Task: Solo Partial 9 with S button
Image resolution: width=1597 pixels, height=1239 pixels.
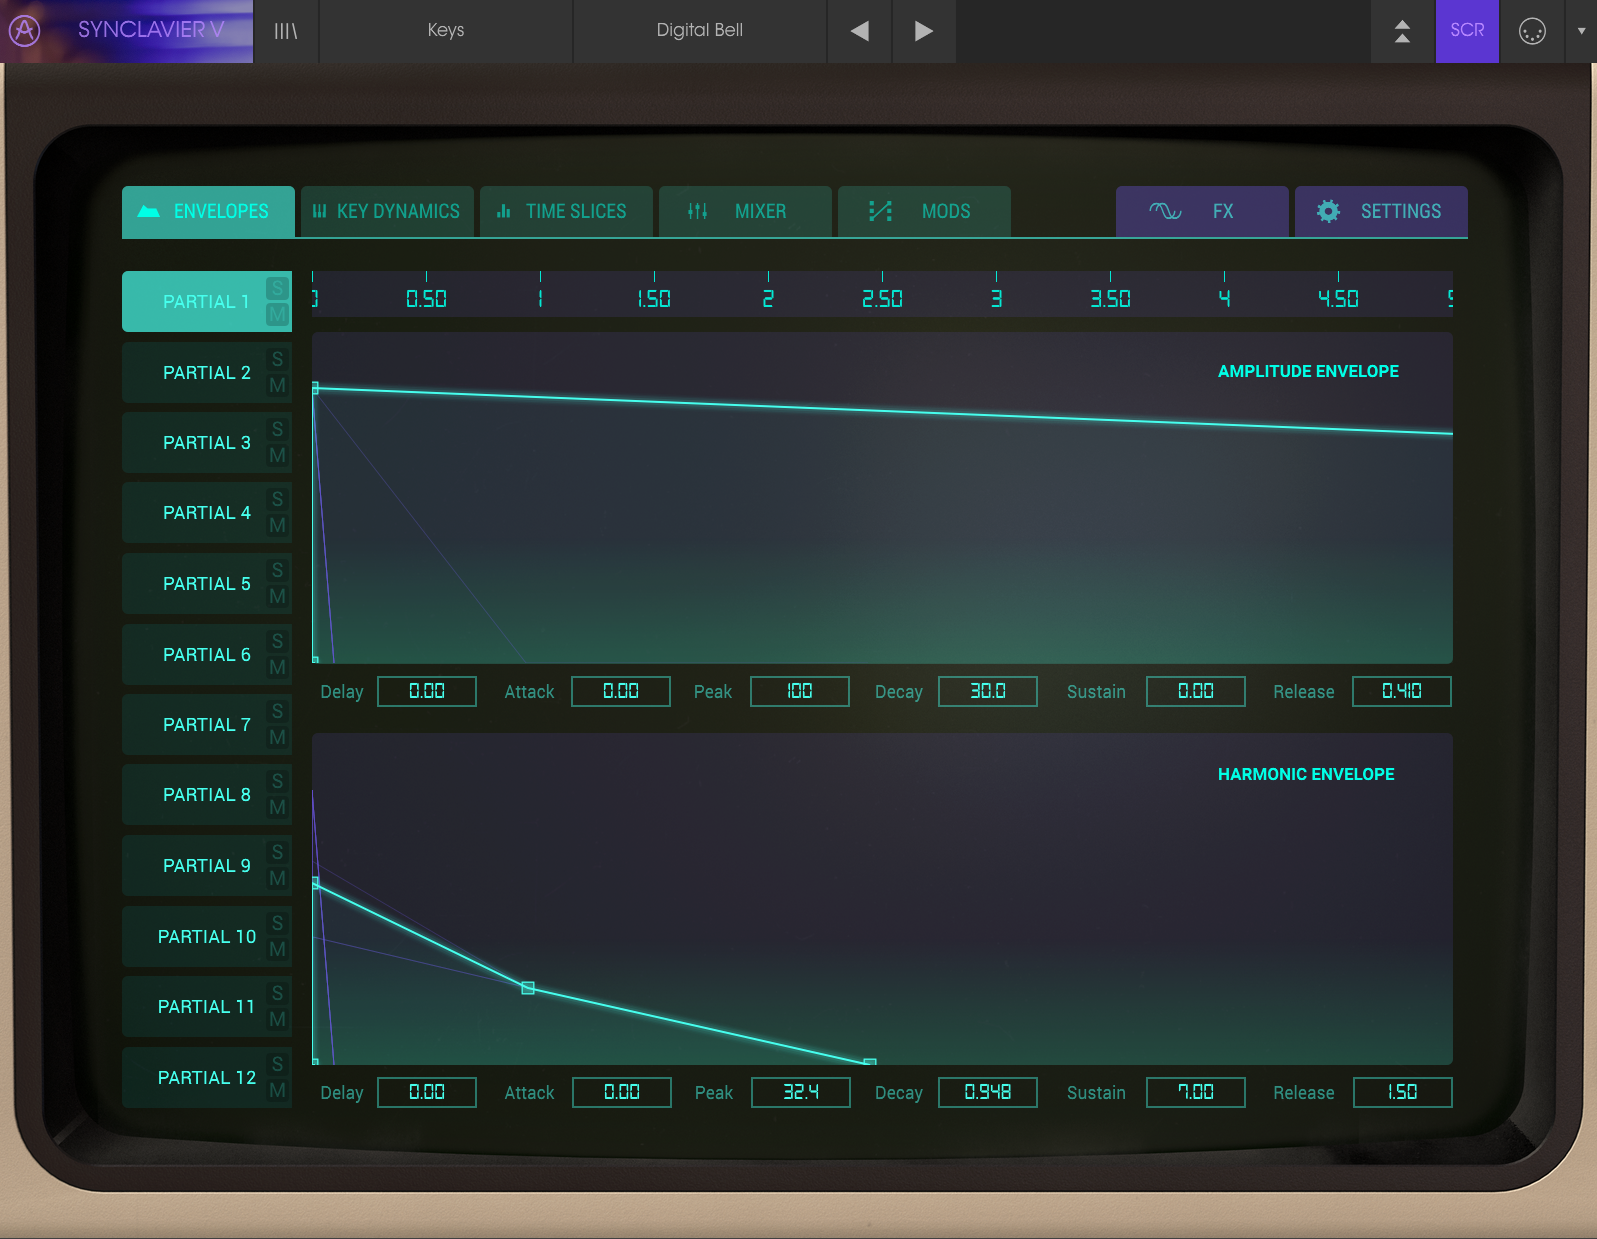Action: tap(278, 852)
